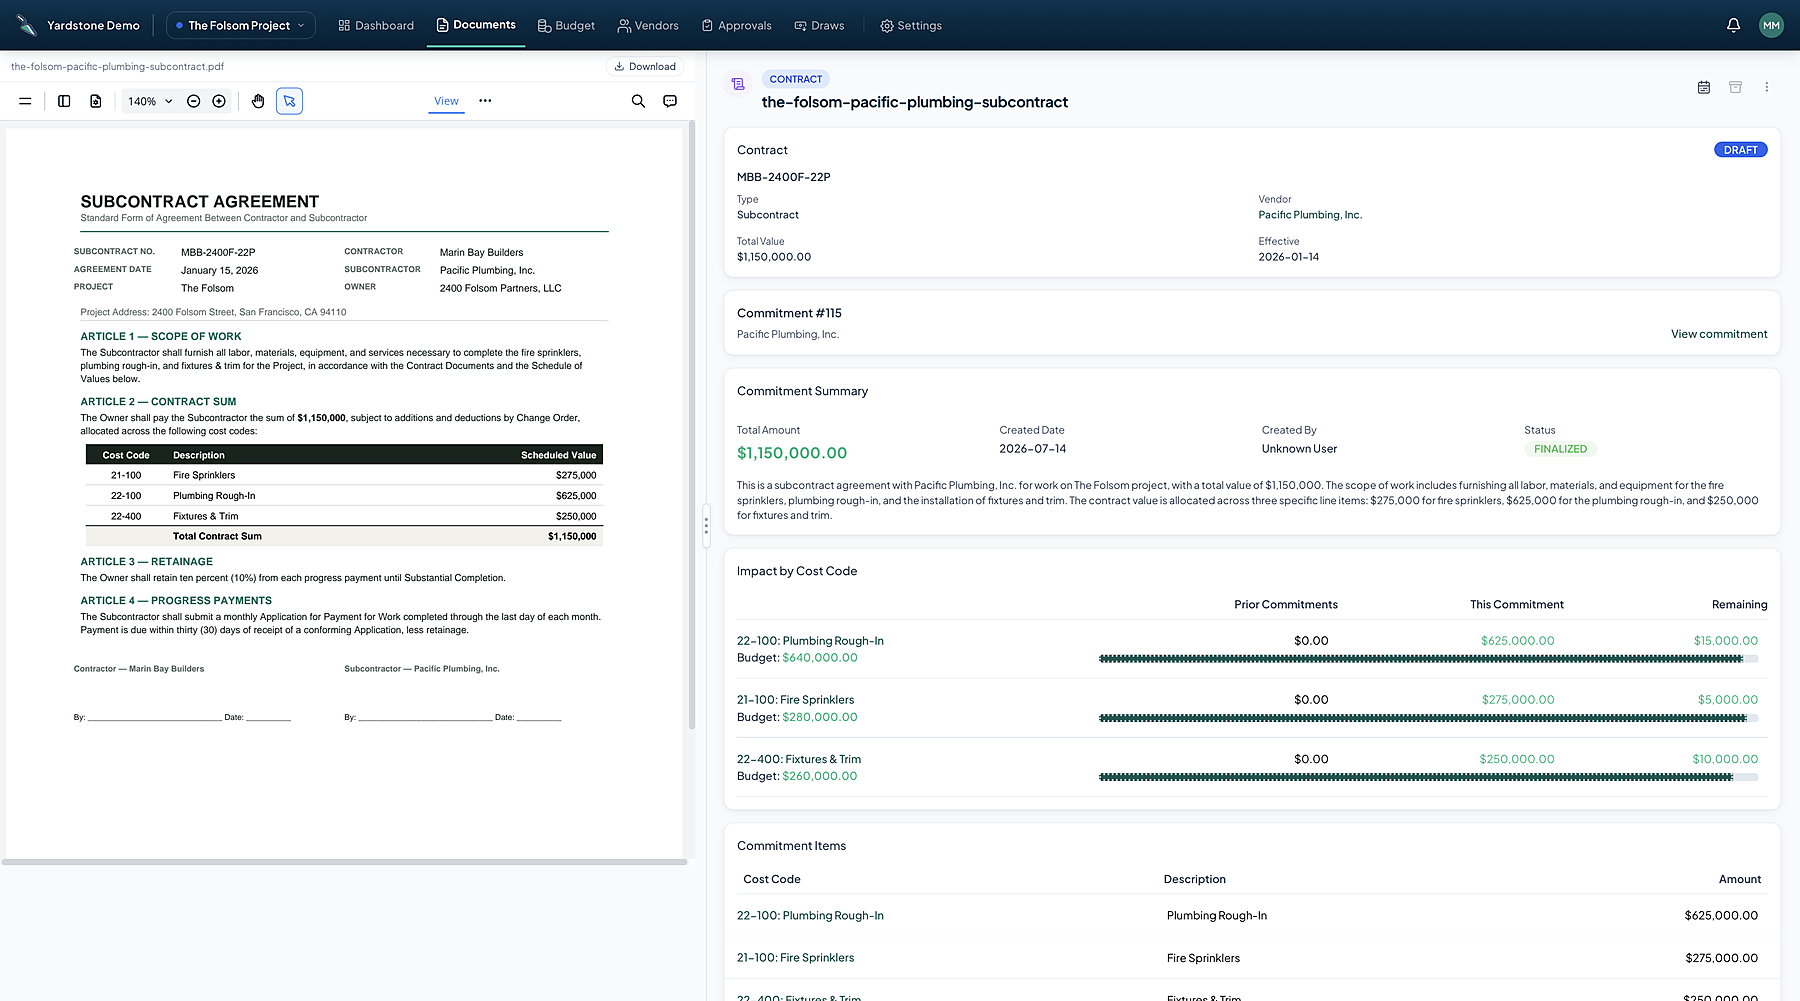The image size is (1800, 1001).
Task: Open the hamburger menu in the PDF toolbar
Action: coord(25,101)
